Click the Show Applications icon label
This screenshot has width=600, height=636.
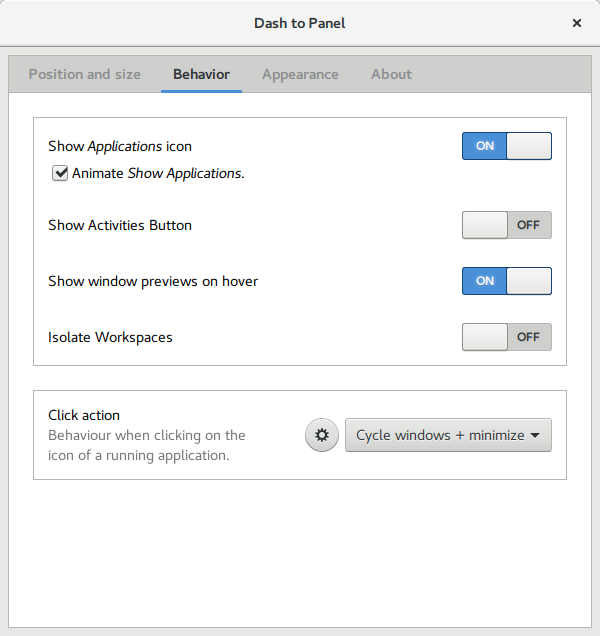point(120,146)
